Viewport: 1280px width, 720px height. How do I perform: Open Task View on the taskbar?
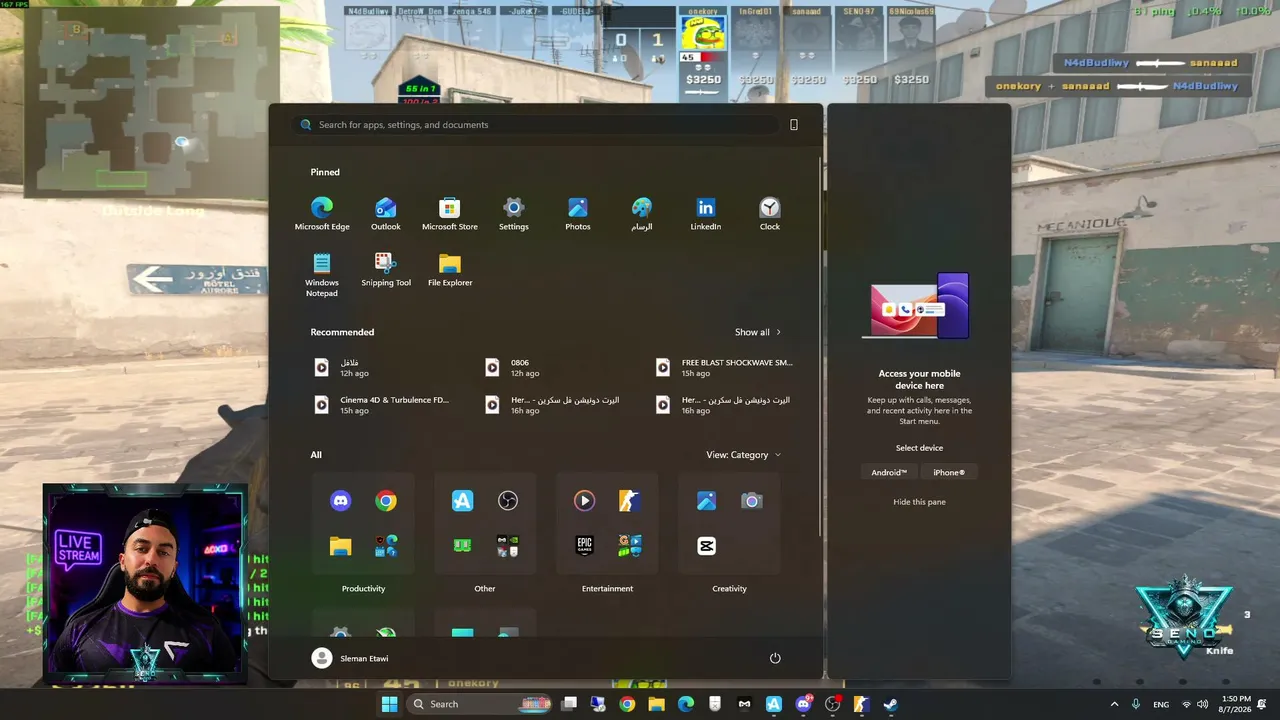point(569,704)
